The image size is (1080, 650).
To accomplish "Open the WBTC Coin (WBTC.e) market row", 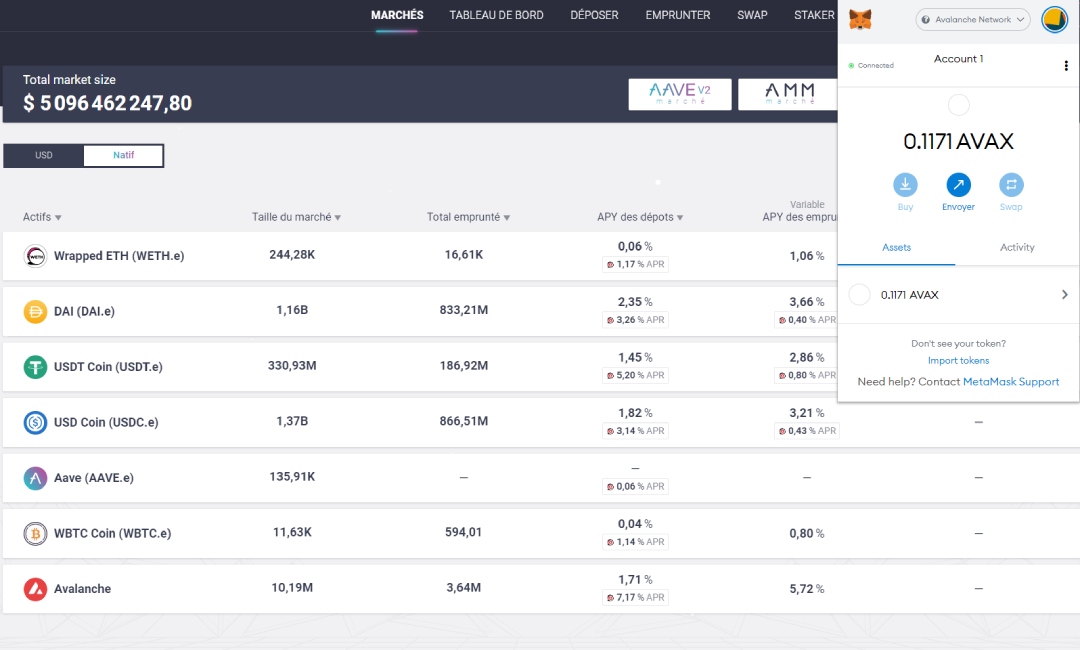I will click(x=540, y=534).
